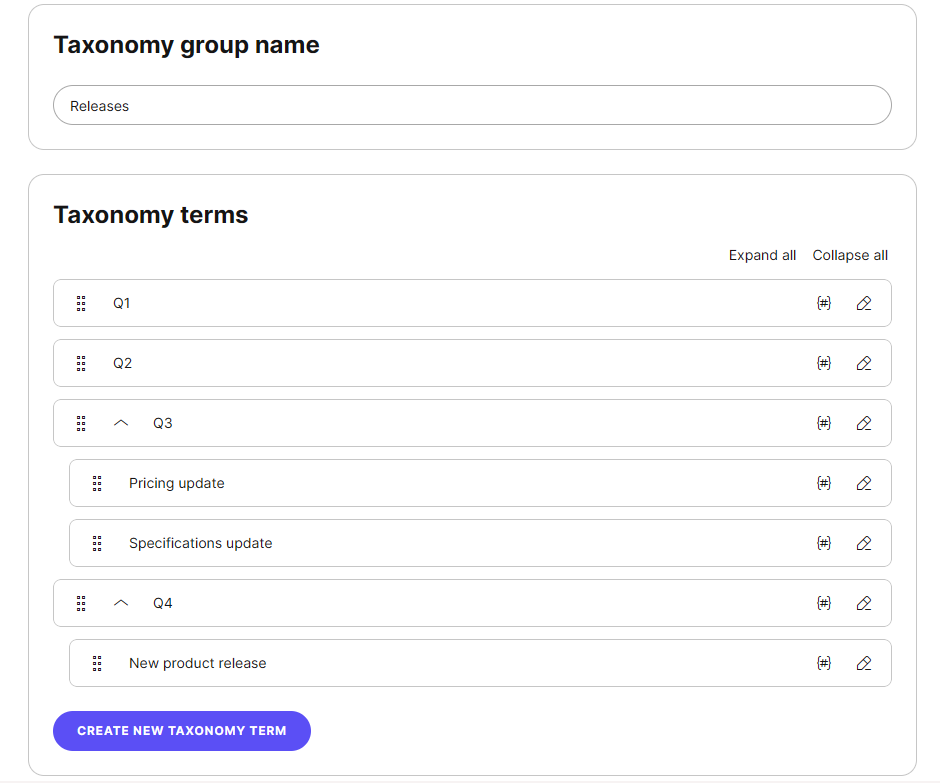The width and height of the screenshot is (940, 783).
Task: Click the drag handle of Pricing update
Action: tap(97, 483)
